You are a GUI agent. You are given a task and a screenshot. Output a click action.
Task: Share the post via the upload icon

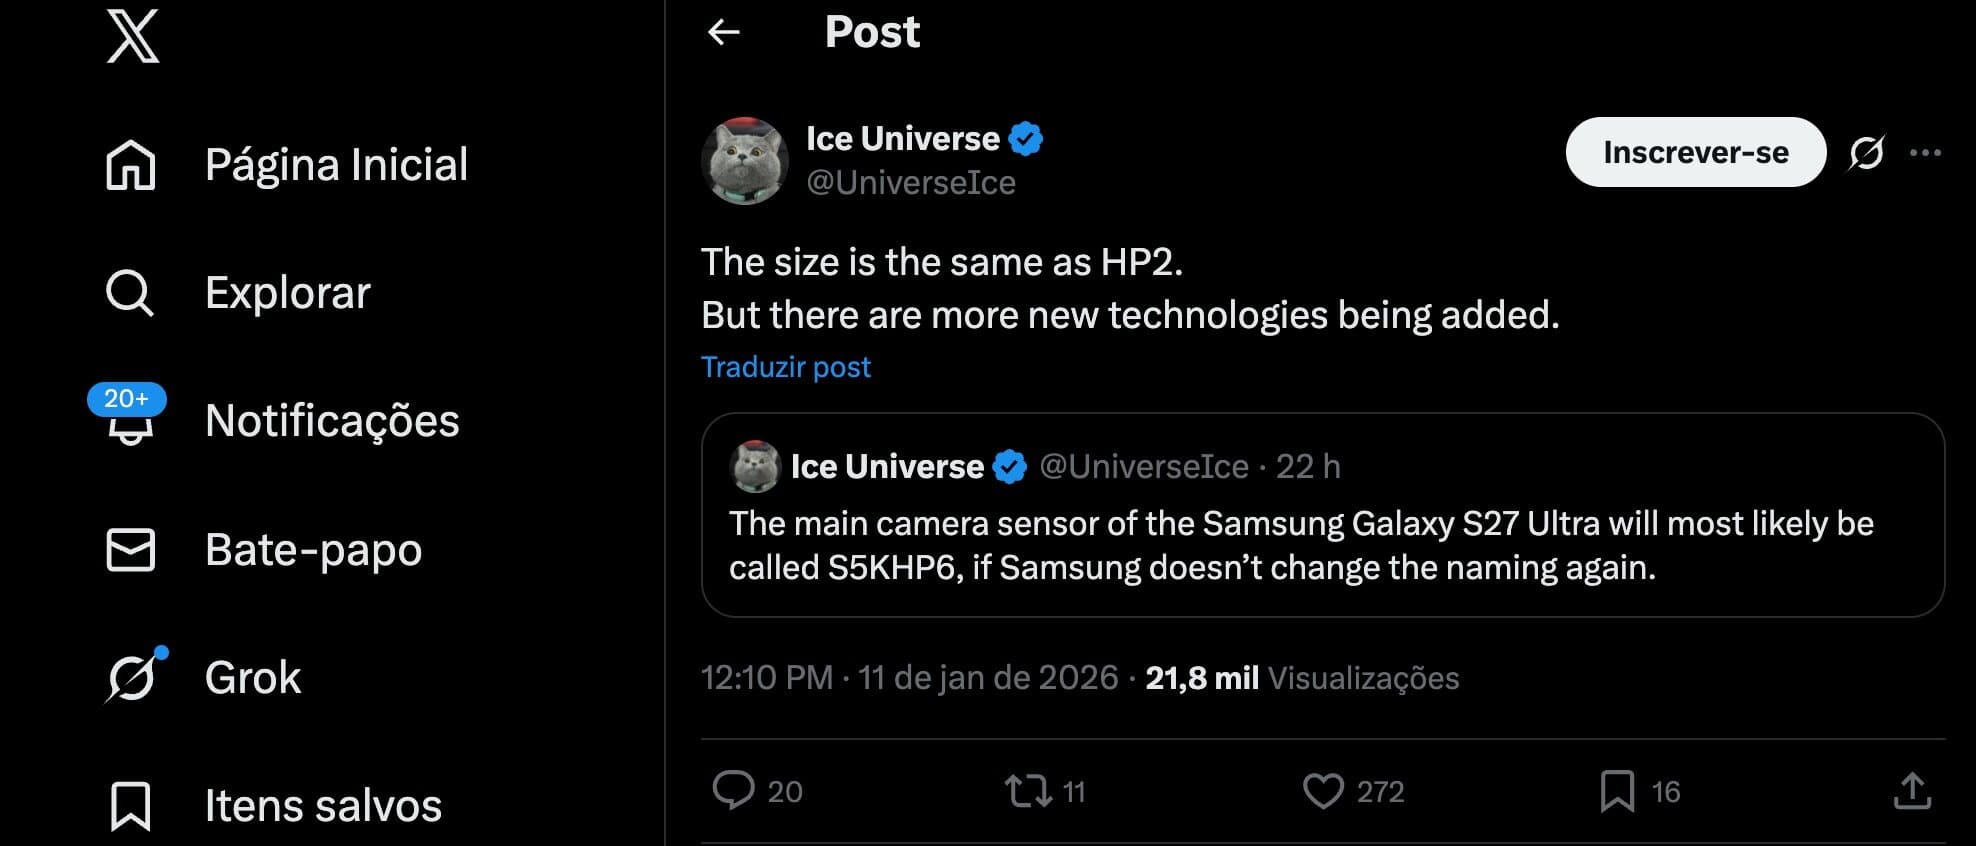click(1912, 791)
